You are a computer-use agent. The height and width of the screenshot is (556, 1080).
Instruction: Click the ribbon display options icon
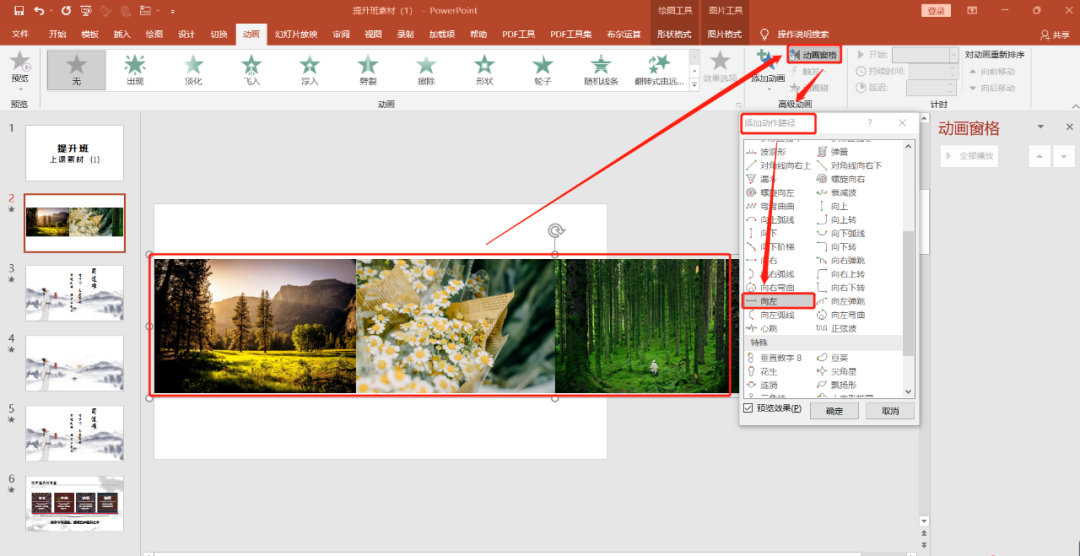coord(972,10)
